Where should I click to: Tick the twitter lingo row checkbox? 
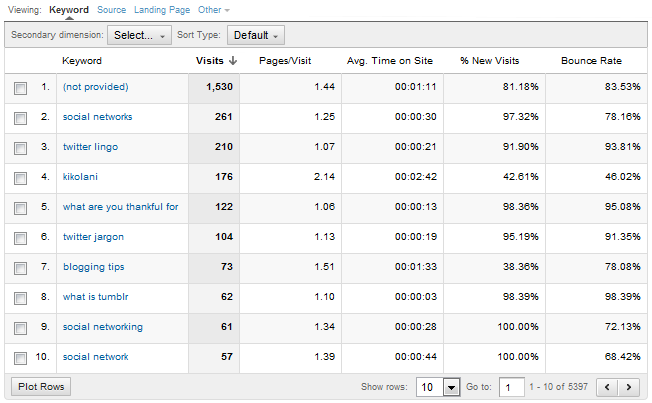pyautogui.click(x=20, y=148)
